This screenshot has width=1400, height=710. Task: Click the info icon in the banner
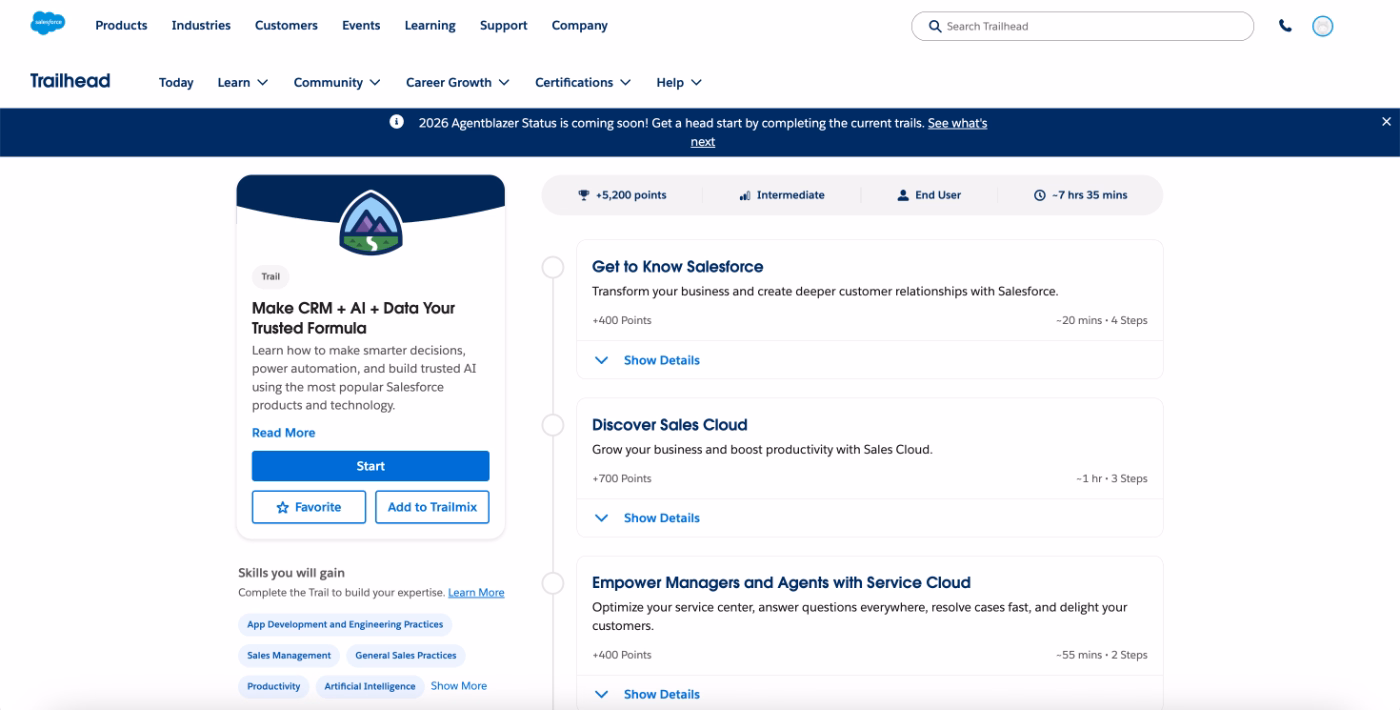[397, 122]
